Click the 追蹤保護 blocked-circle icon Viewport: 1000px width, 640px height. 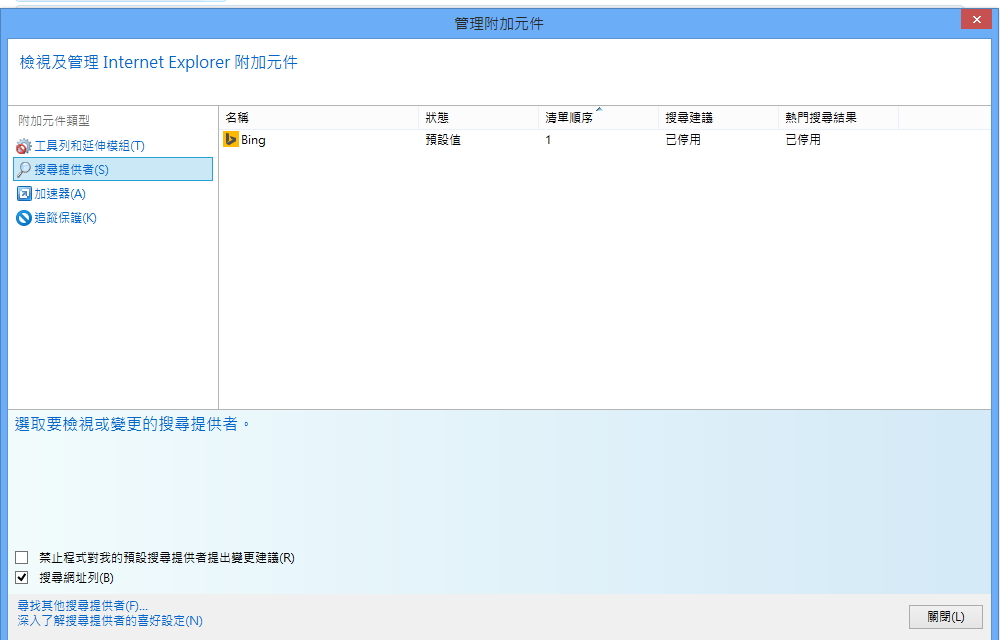click(x=24, y=218)
